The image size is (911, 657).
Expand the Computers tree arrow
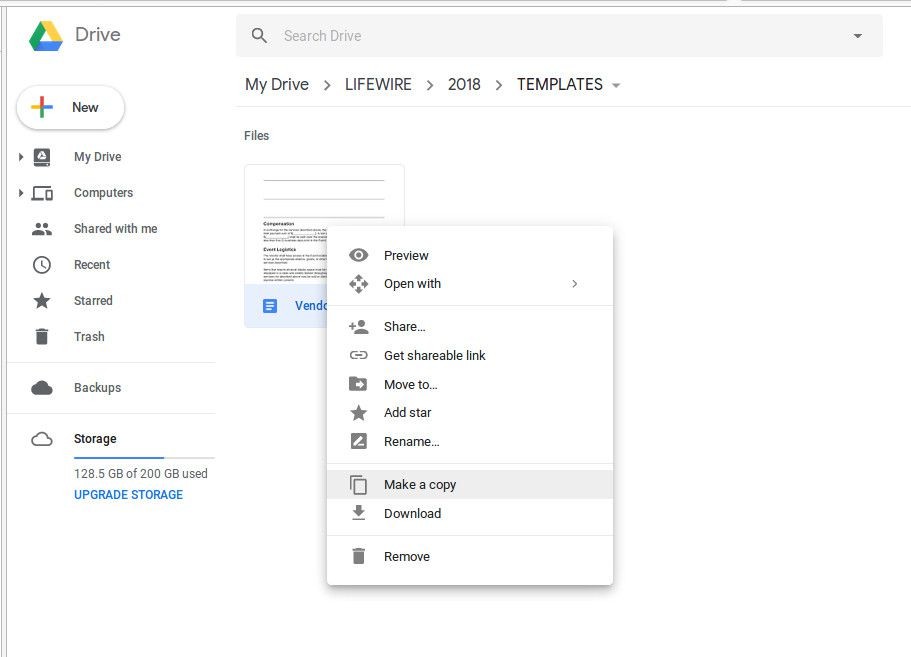tap(21, 193)
